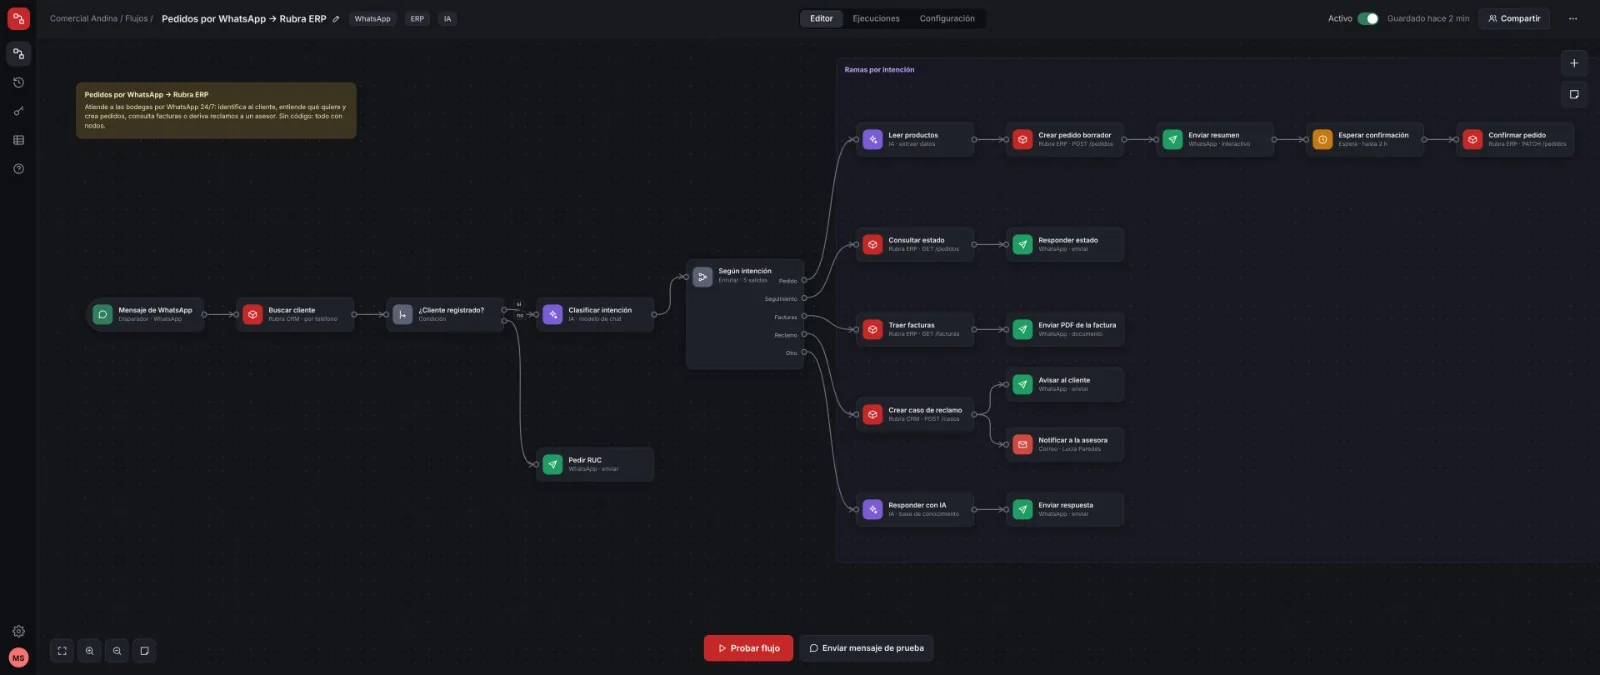This screenshot has height=675, width=1600.
Task: Select the Traer facturas node
Action: (915, 329)
